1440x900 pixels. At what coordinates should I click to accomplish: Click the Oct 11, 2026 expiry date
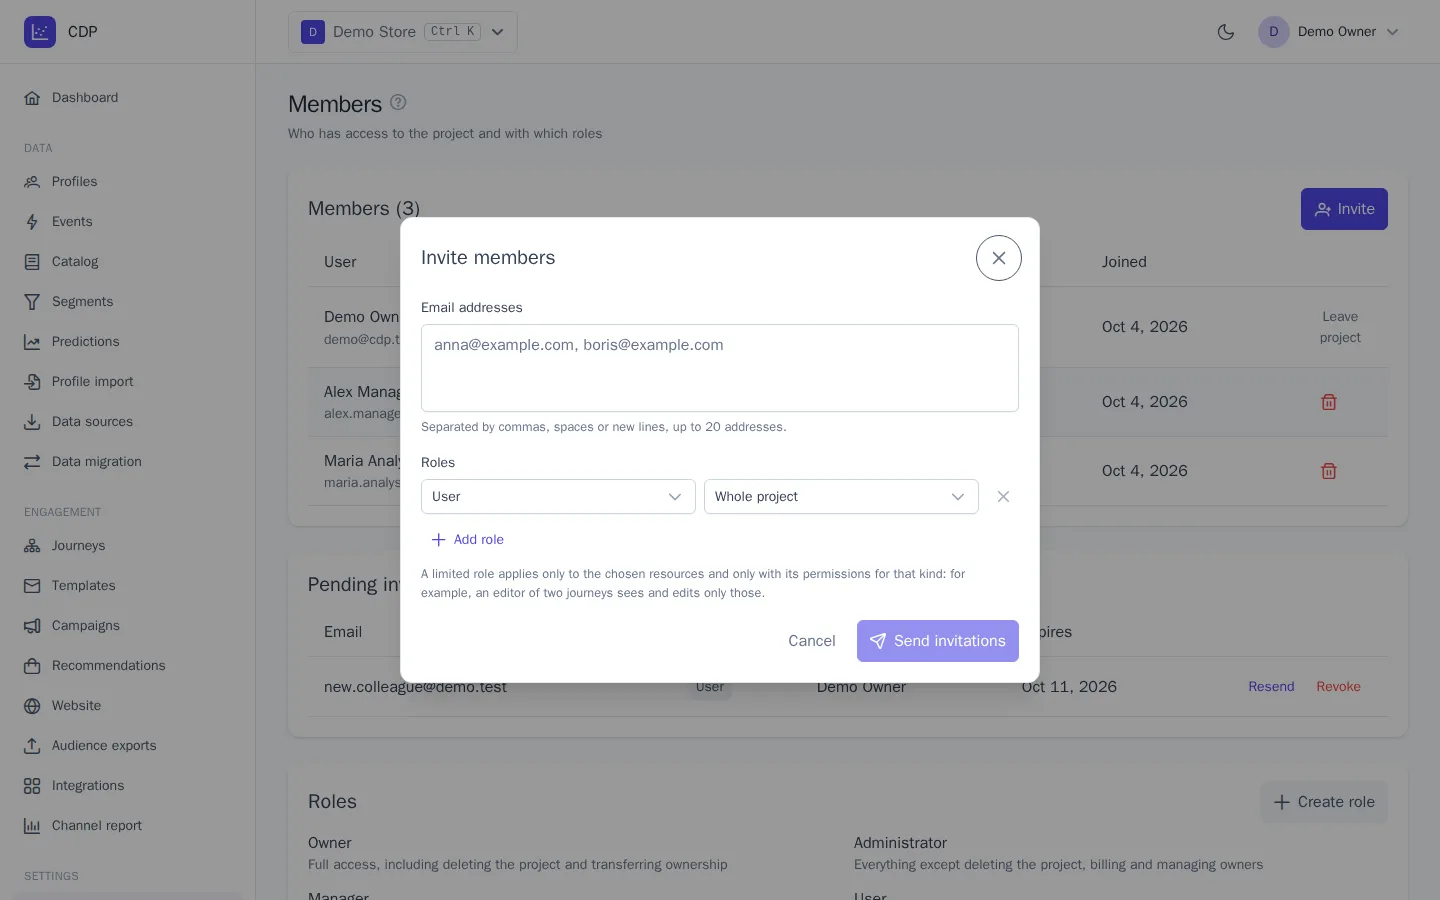(x=1069, y=687)
